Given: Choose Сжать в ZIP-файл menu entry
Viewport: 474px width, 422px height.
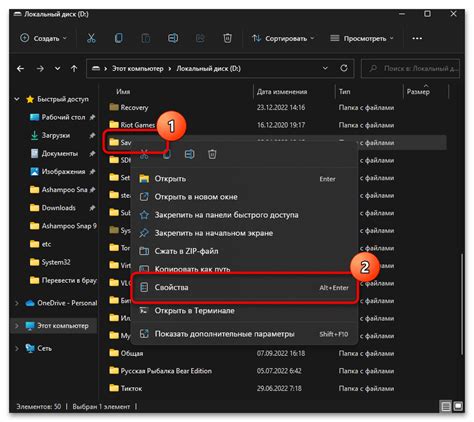Looking at the screenshot, I should coord(244,251).
